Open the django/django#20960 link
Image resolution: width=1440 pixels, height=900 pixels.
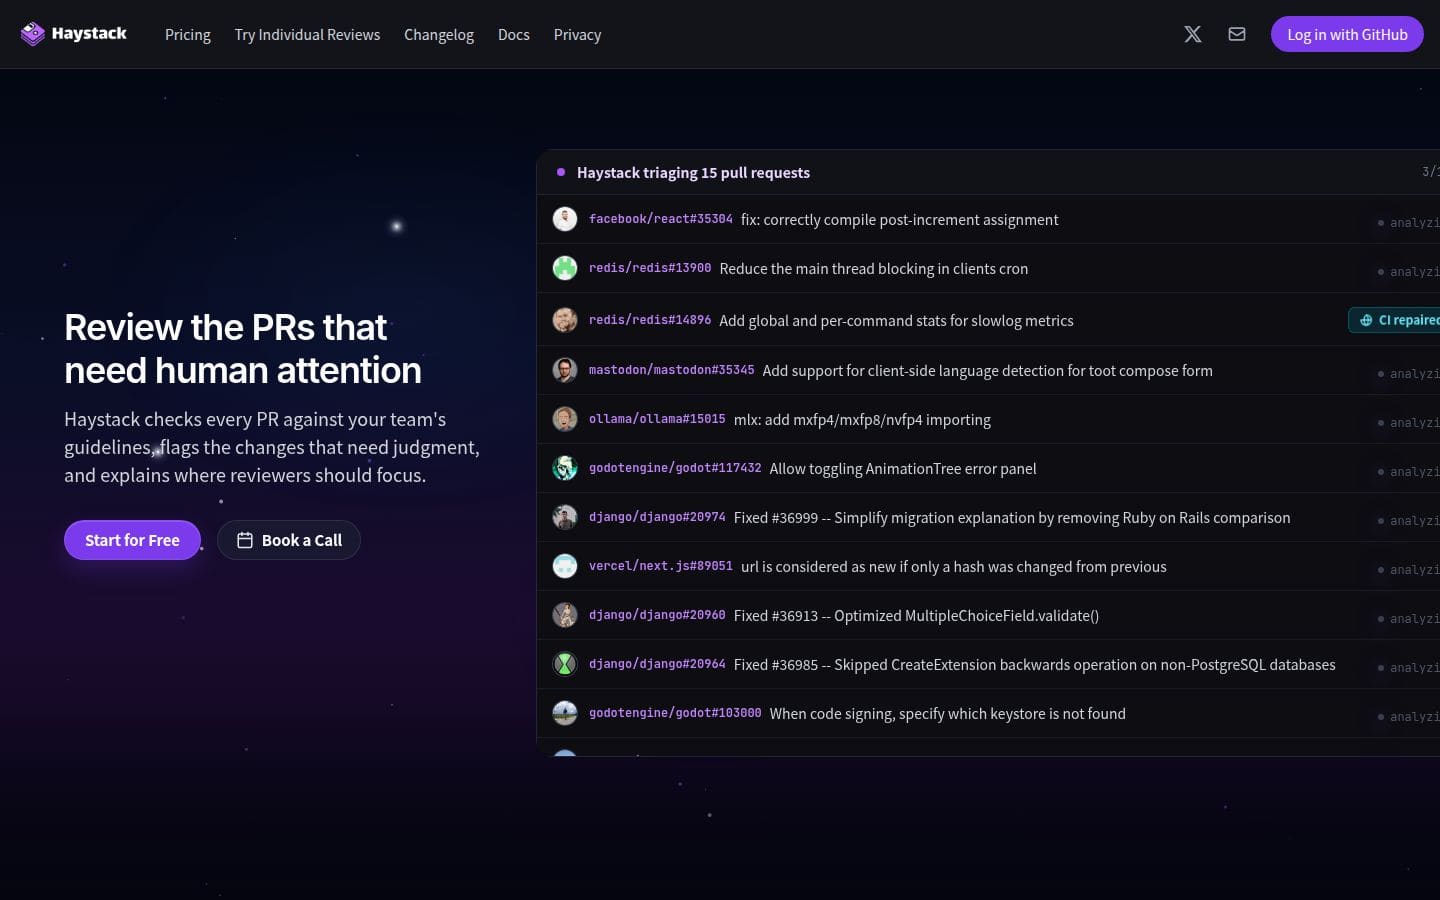coord(657,615)
